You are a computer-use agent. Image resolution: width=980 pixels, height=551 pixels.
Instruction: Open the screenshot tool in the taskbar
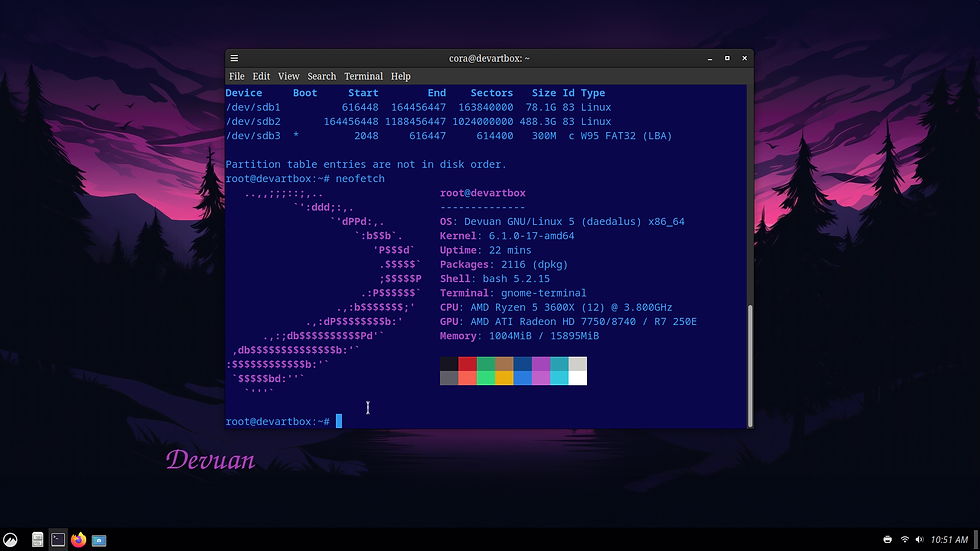[99, 540]
